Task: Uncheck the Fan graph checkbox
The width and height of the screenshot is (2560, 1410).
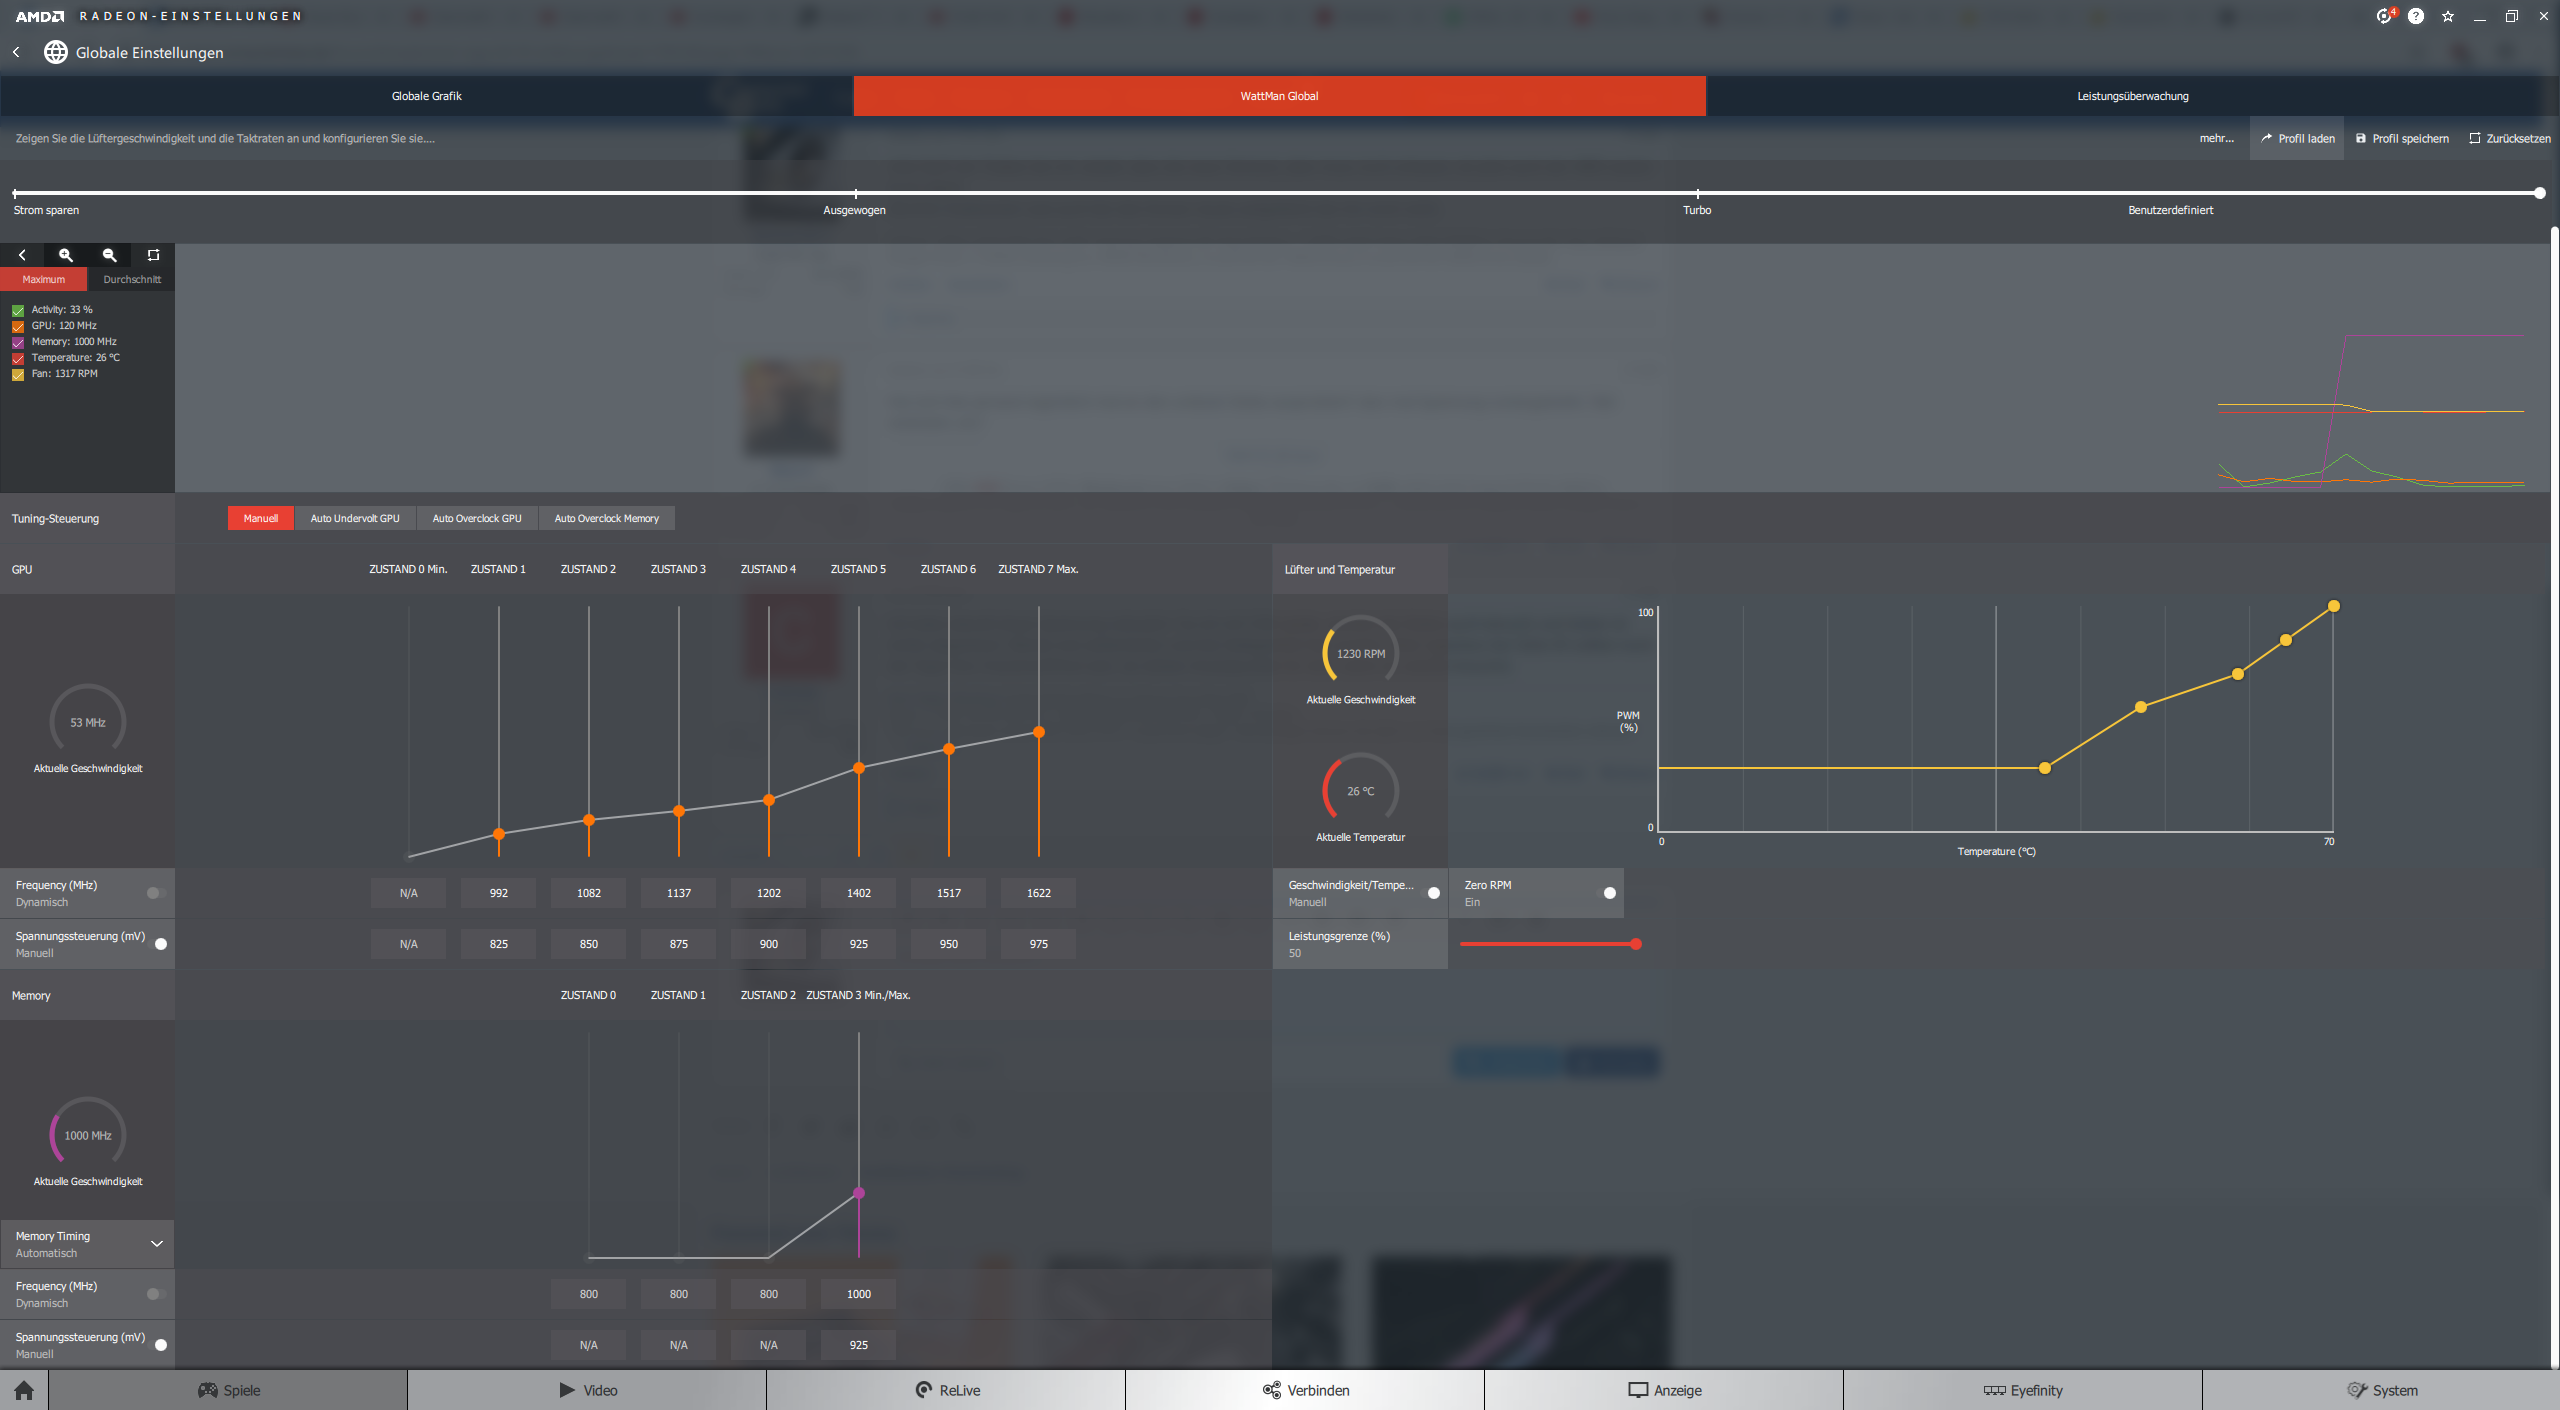Action: (18, 374)
